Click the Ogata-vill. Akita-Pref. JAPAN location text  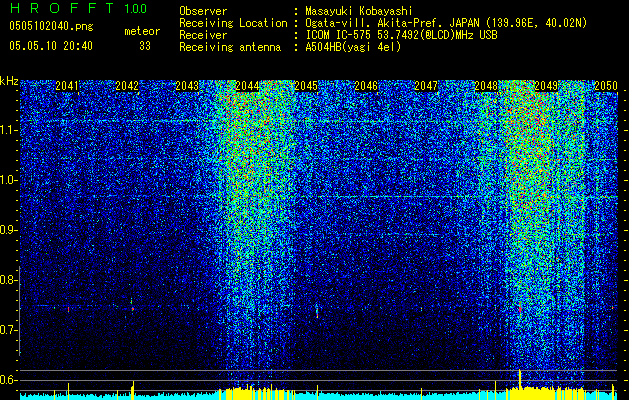click(x=446, y=23)
